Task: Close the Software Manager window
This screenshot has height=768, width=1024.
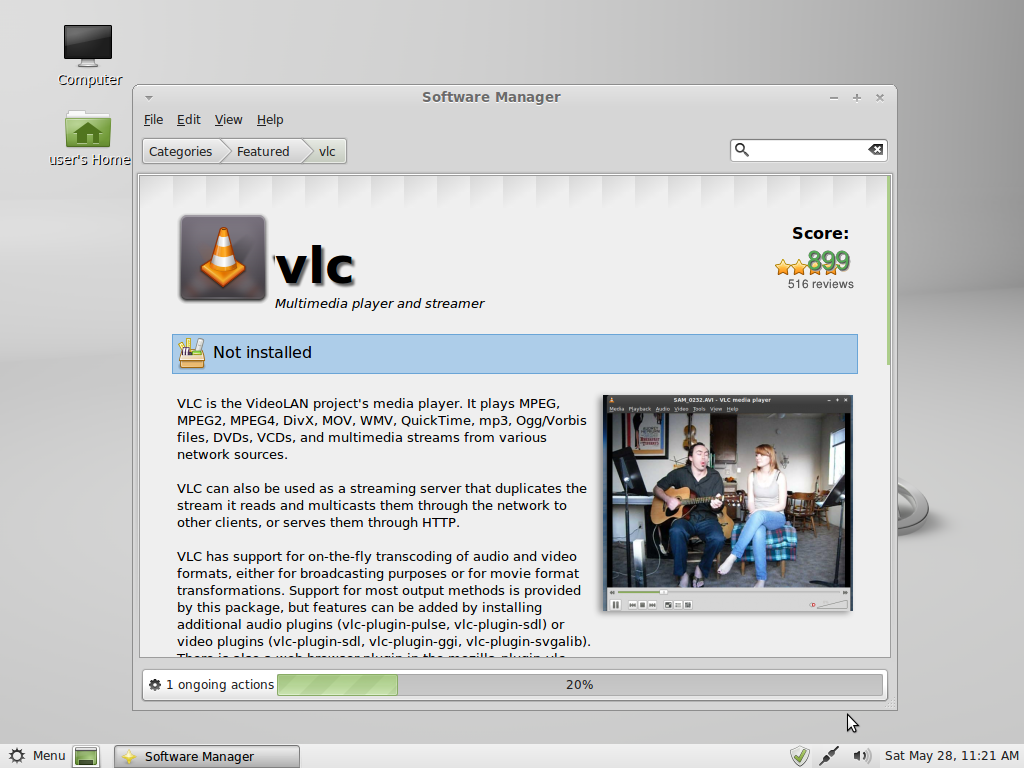Action: point(880,98)
